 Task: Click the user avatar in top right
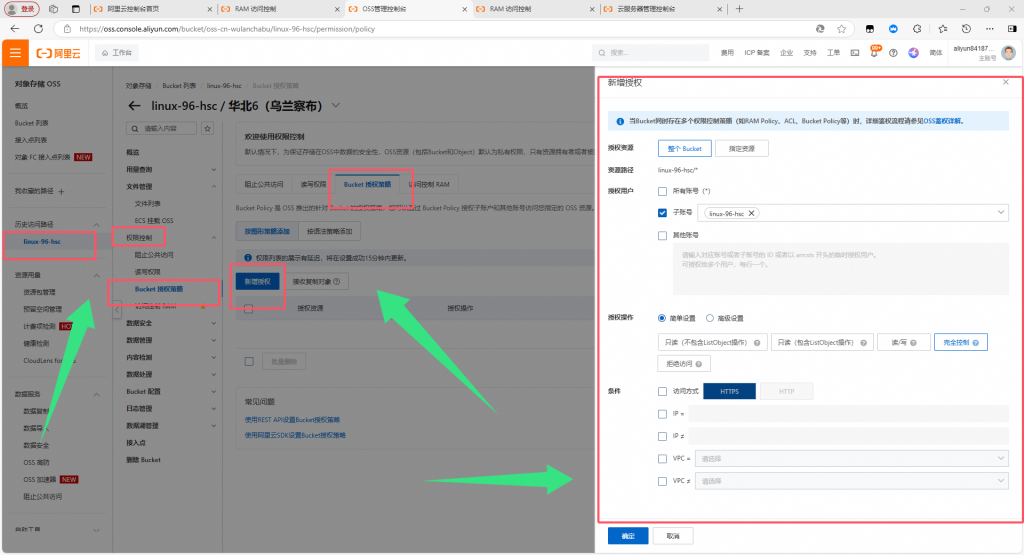(1008, 52)
